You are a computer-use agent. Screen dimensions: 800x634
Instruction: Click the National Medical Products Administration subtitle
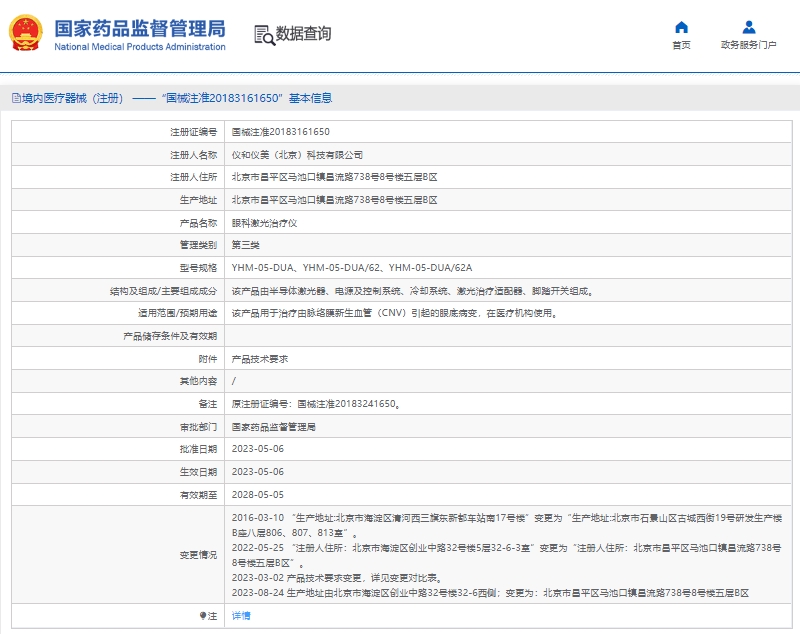click(139, 47)
